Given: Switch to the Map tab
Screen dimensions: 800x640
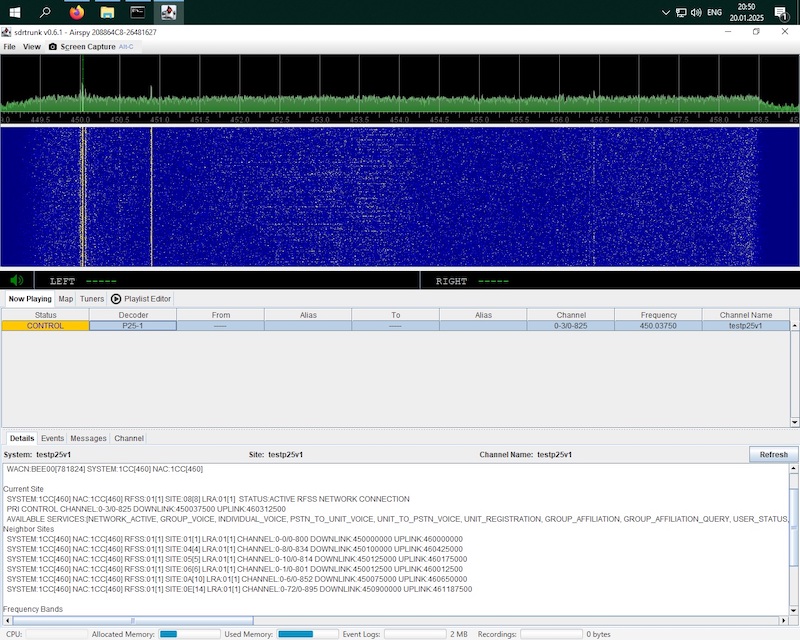Looking at the screenshot, I should point(65,298).
